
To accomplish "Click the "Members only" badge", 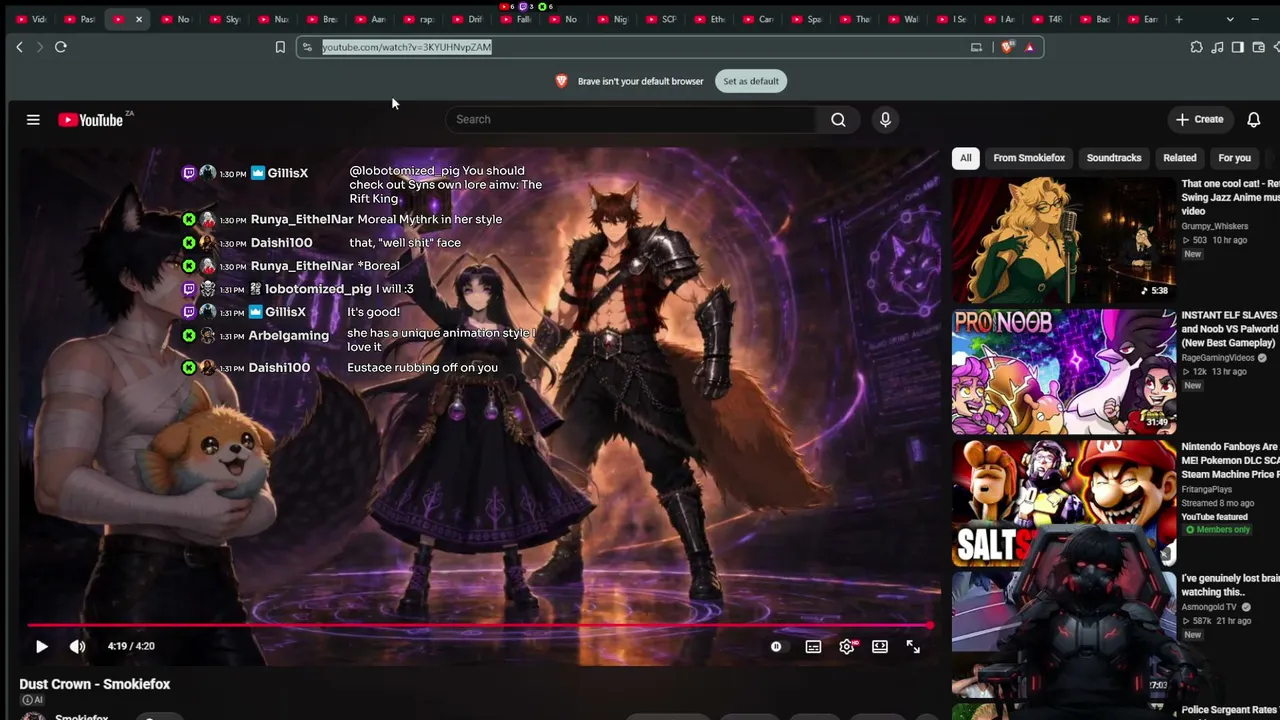I will click(1218, 530).
